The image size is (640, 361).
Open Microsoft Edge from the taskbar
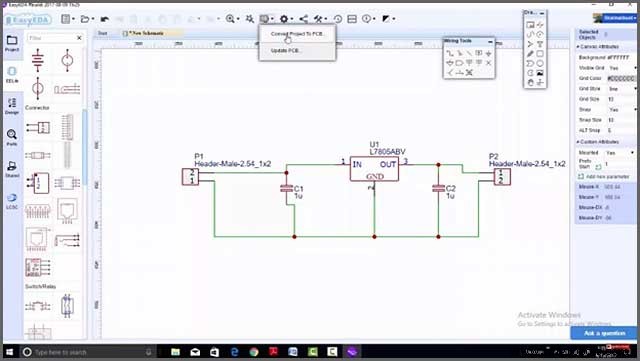click(x=234, y=352)
